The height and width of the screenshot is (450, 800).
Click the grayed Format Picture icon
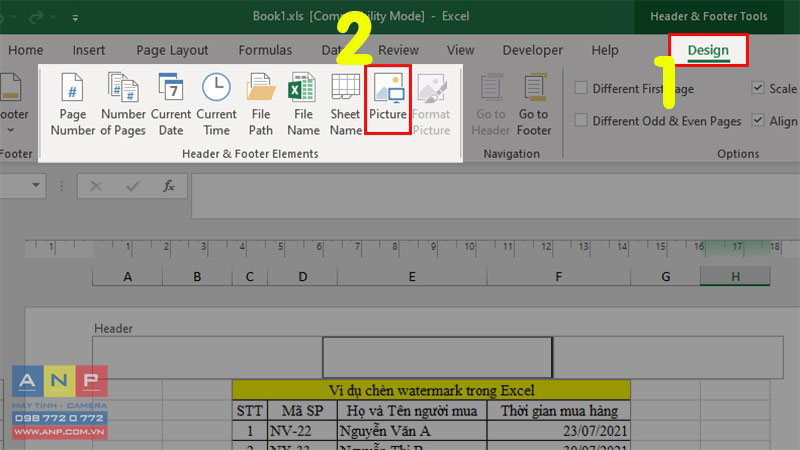[x=432, y=88]
